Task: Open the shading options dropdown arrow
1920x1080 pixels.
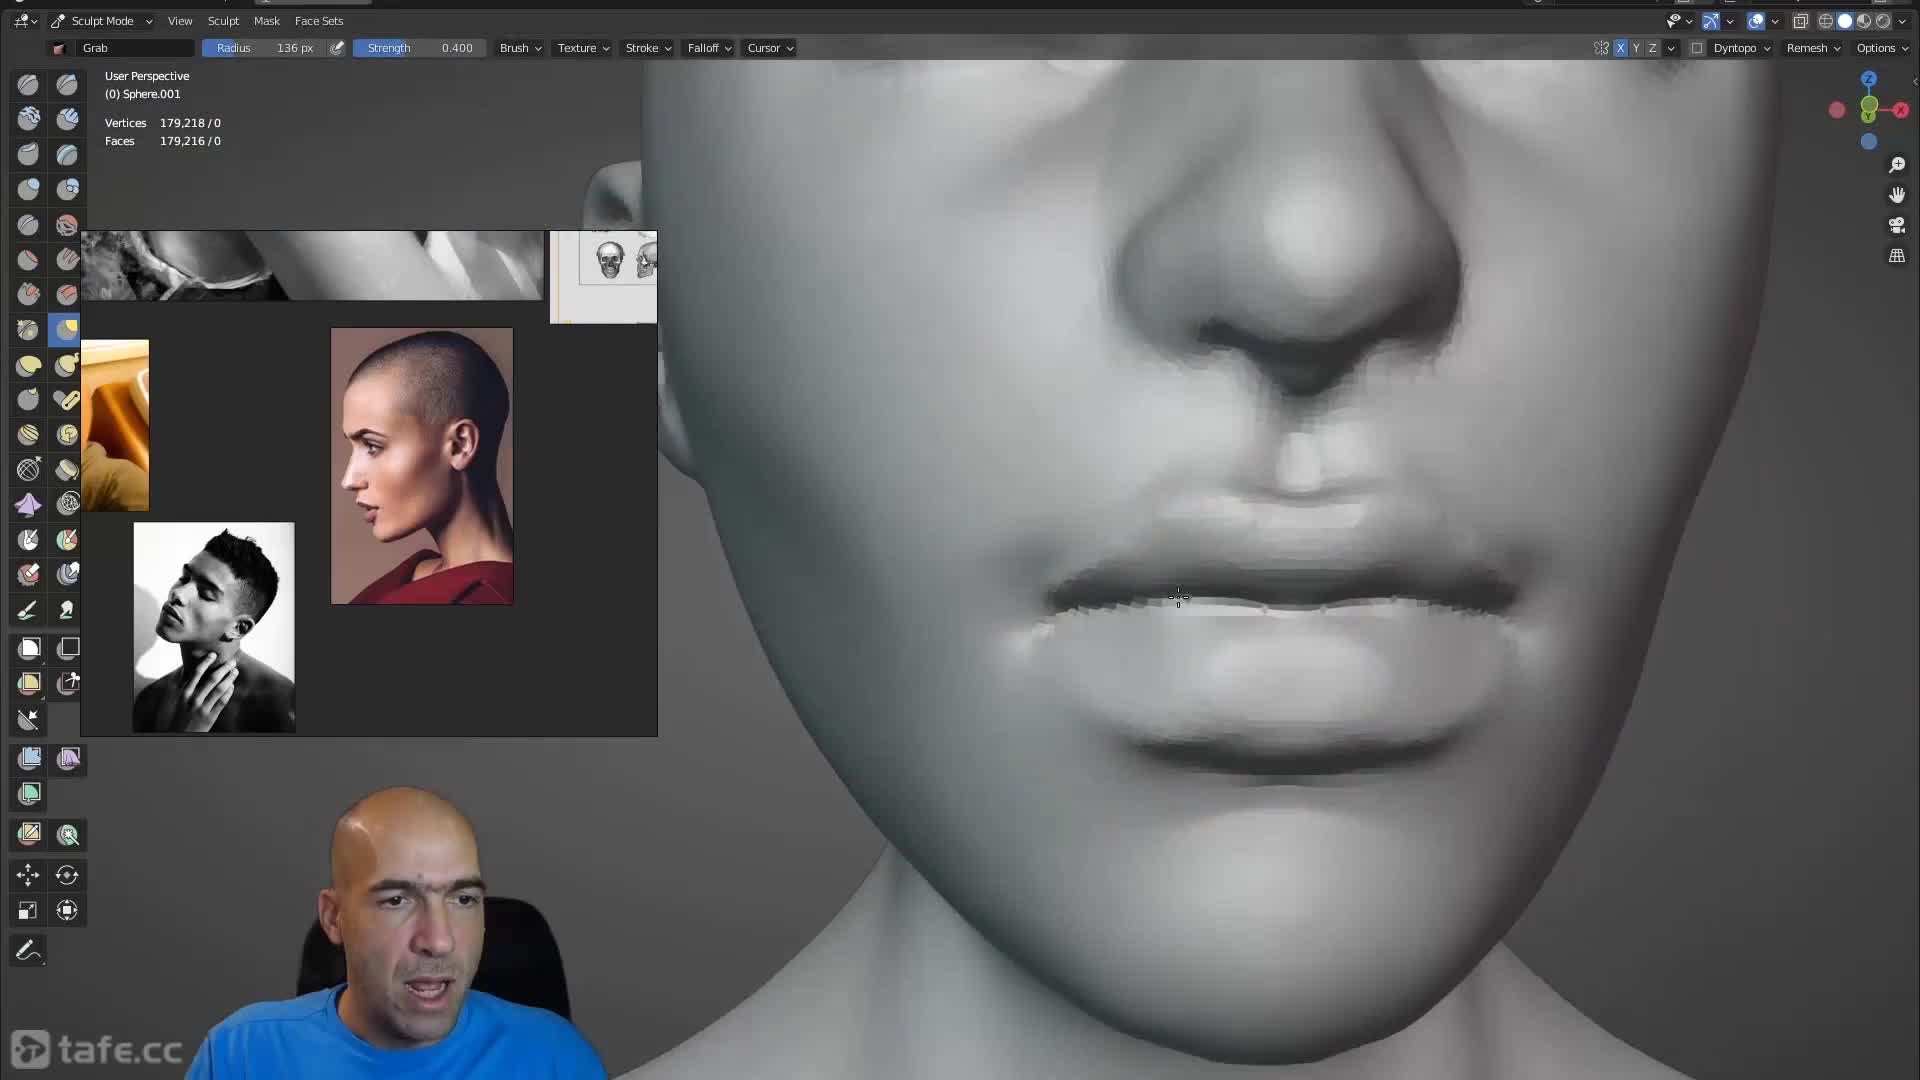Action: point(1902,21)
